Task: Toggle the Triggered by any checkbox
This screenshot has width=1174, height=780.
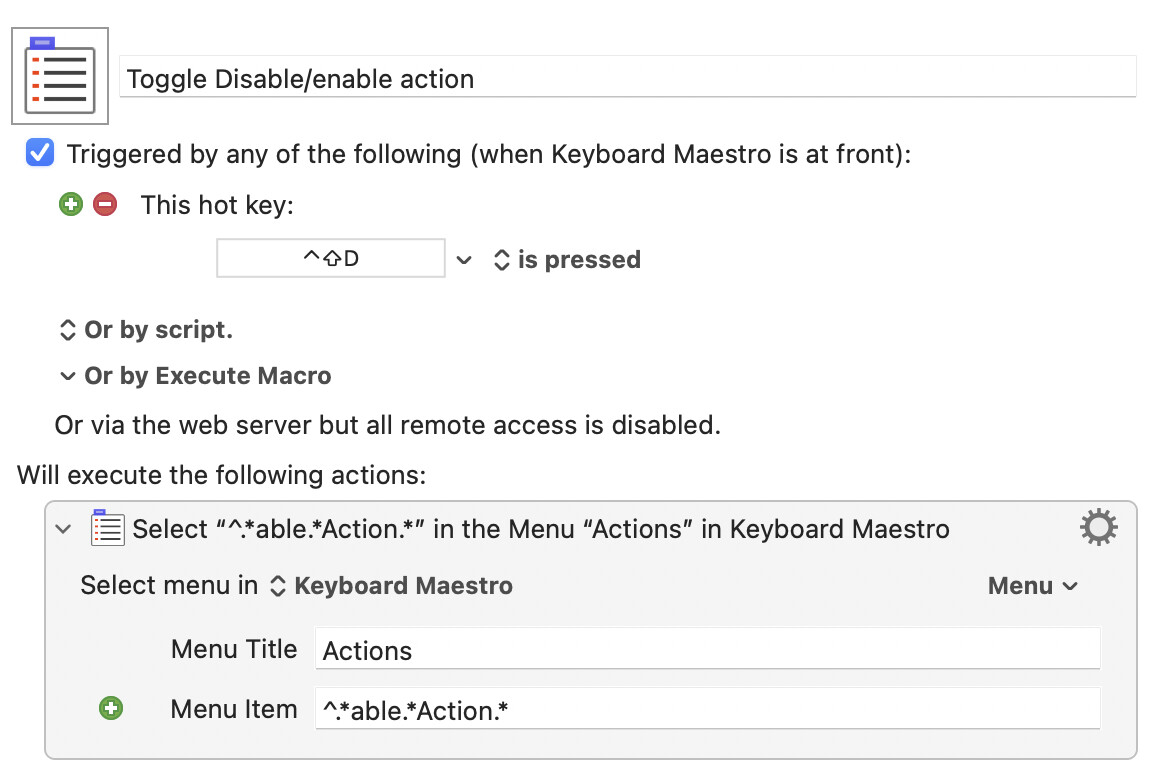Action: point(40,154)
